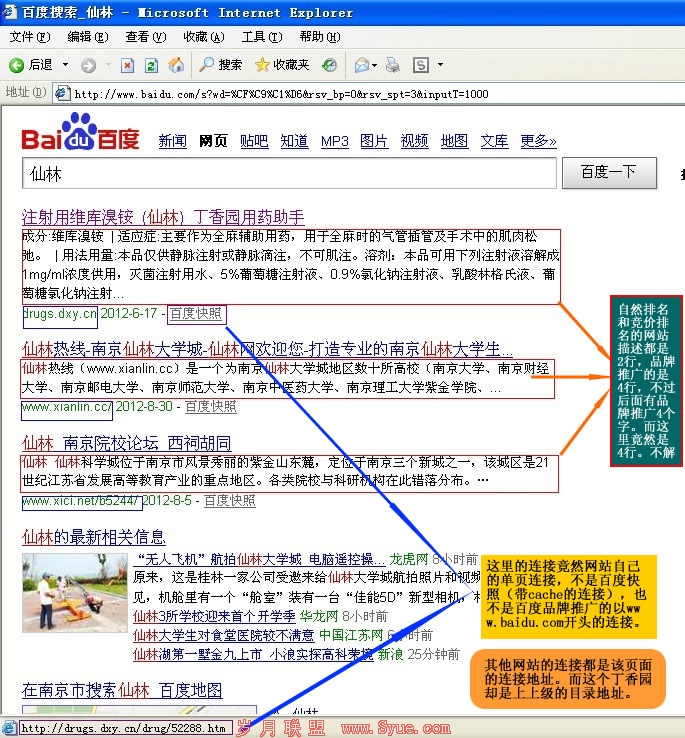
Task: Open the 查看(V) menu
Action: pyautogui.click(x=145, y=37)
